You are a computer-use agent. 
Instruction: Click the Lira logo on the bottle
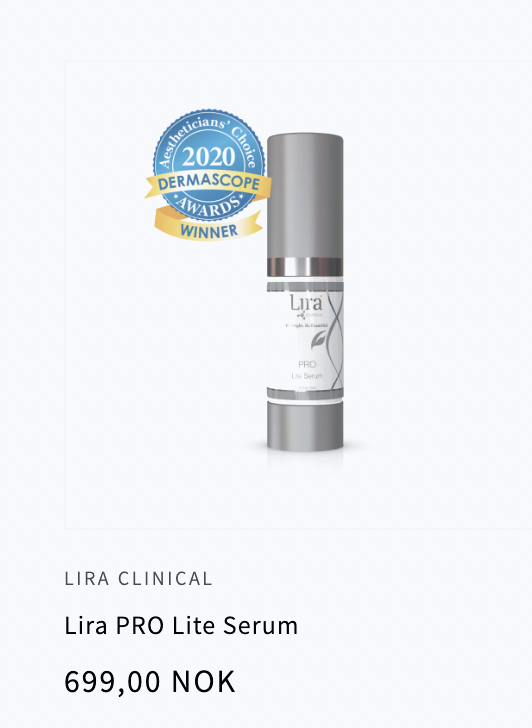coord(306,303)
